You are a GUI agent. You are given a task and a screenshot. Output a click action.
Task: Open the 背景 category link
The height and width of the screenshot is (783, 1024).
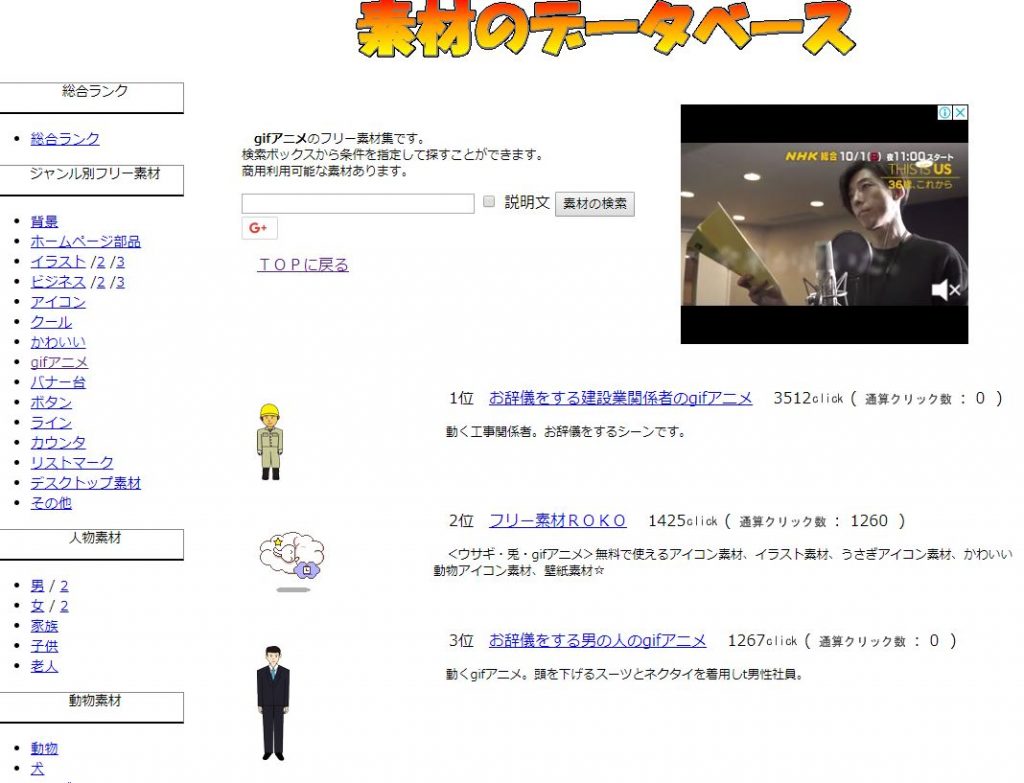point(44,221)
